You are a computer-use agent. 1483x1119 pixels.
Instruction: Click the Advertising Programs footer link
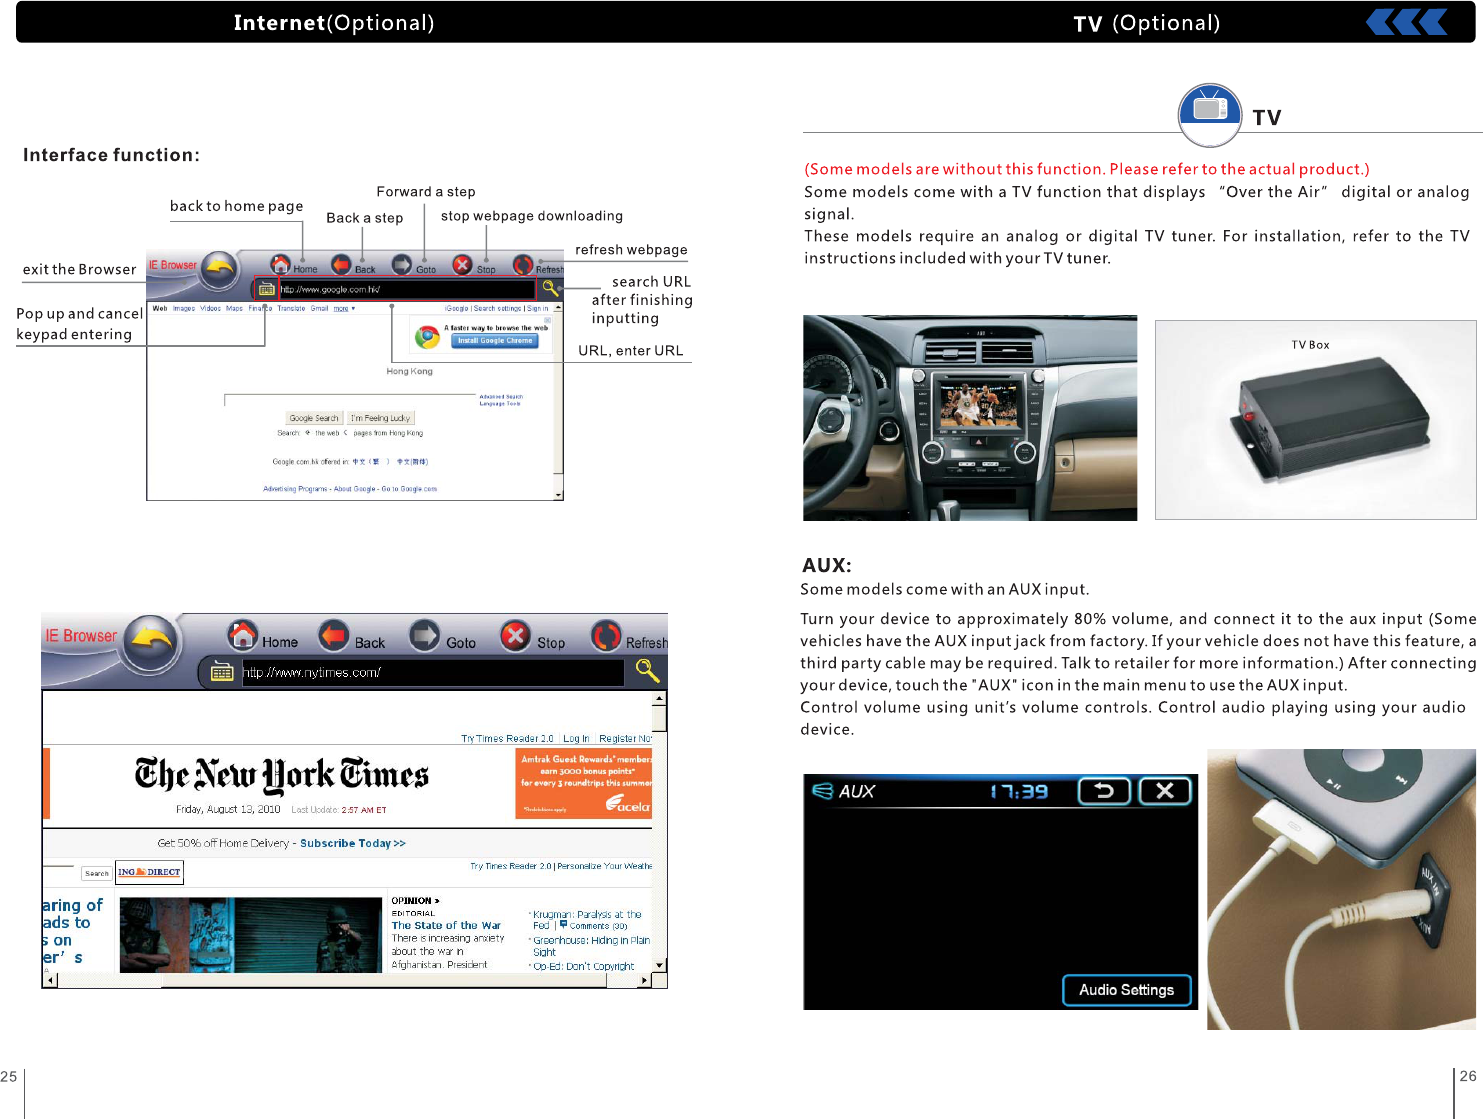295,489
